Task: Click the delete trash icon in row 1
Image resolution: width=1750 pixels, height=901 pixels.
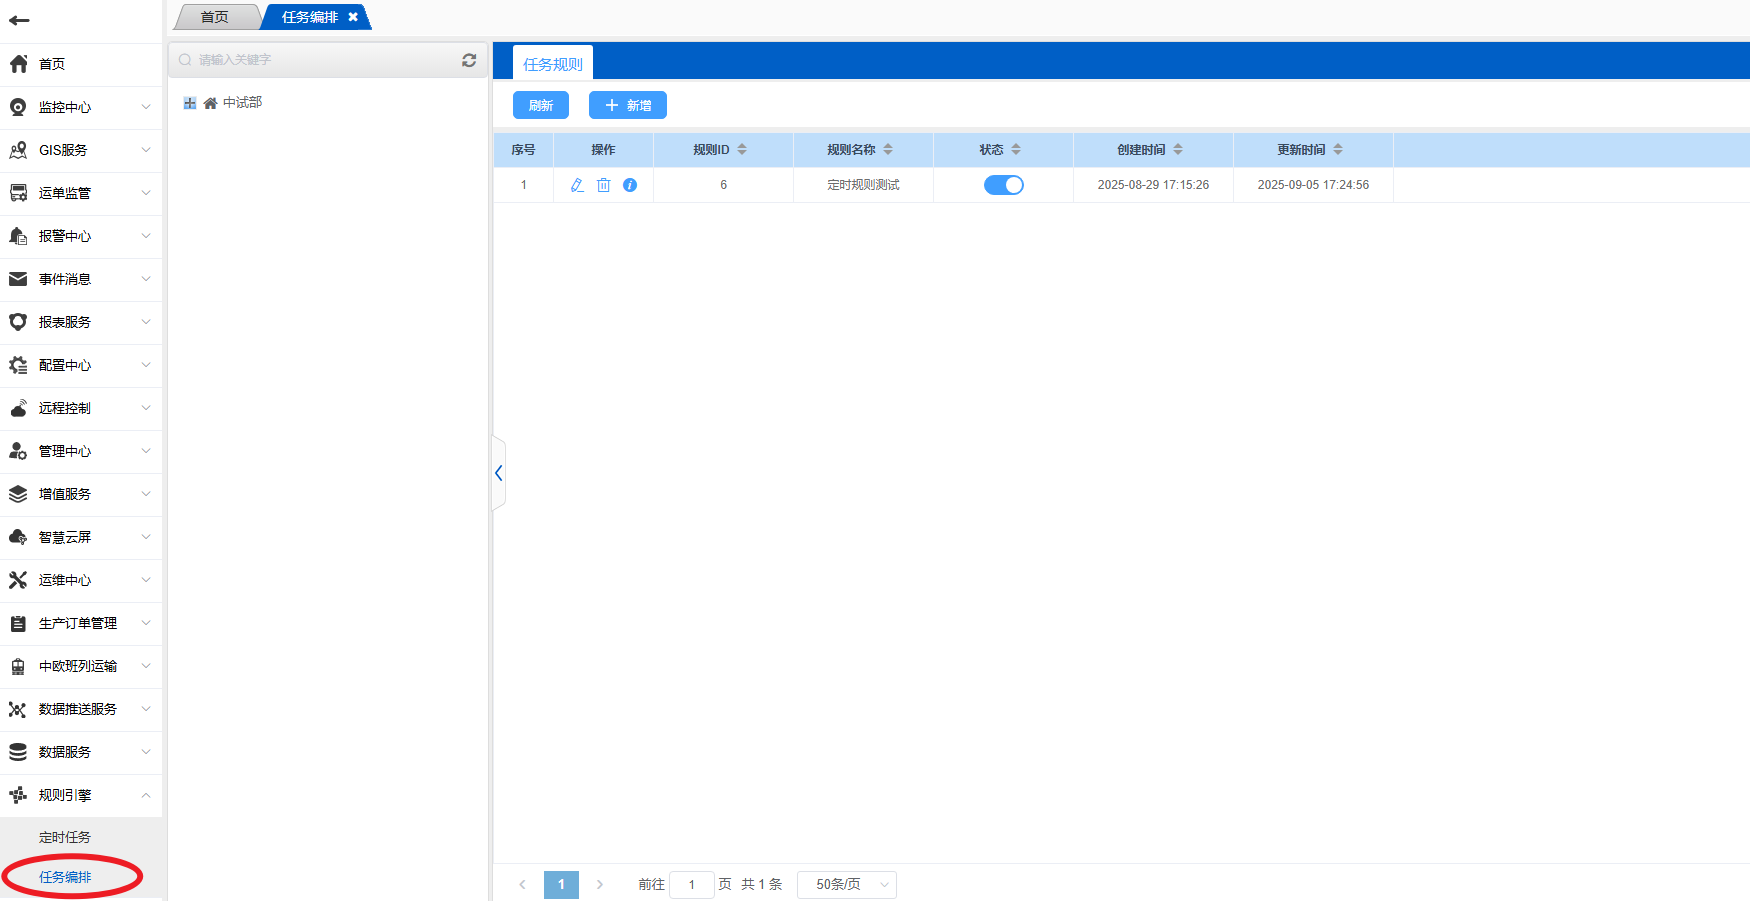Action: click(604, 185)
